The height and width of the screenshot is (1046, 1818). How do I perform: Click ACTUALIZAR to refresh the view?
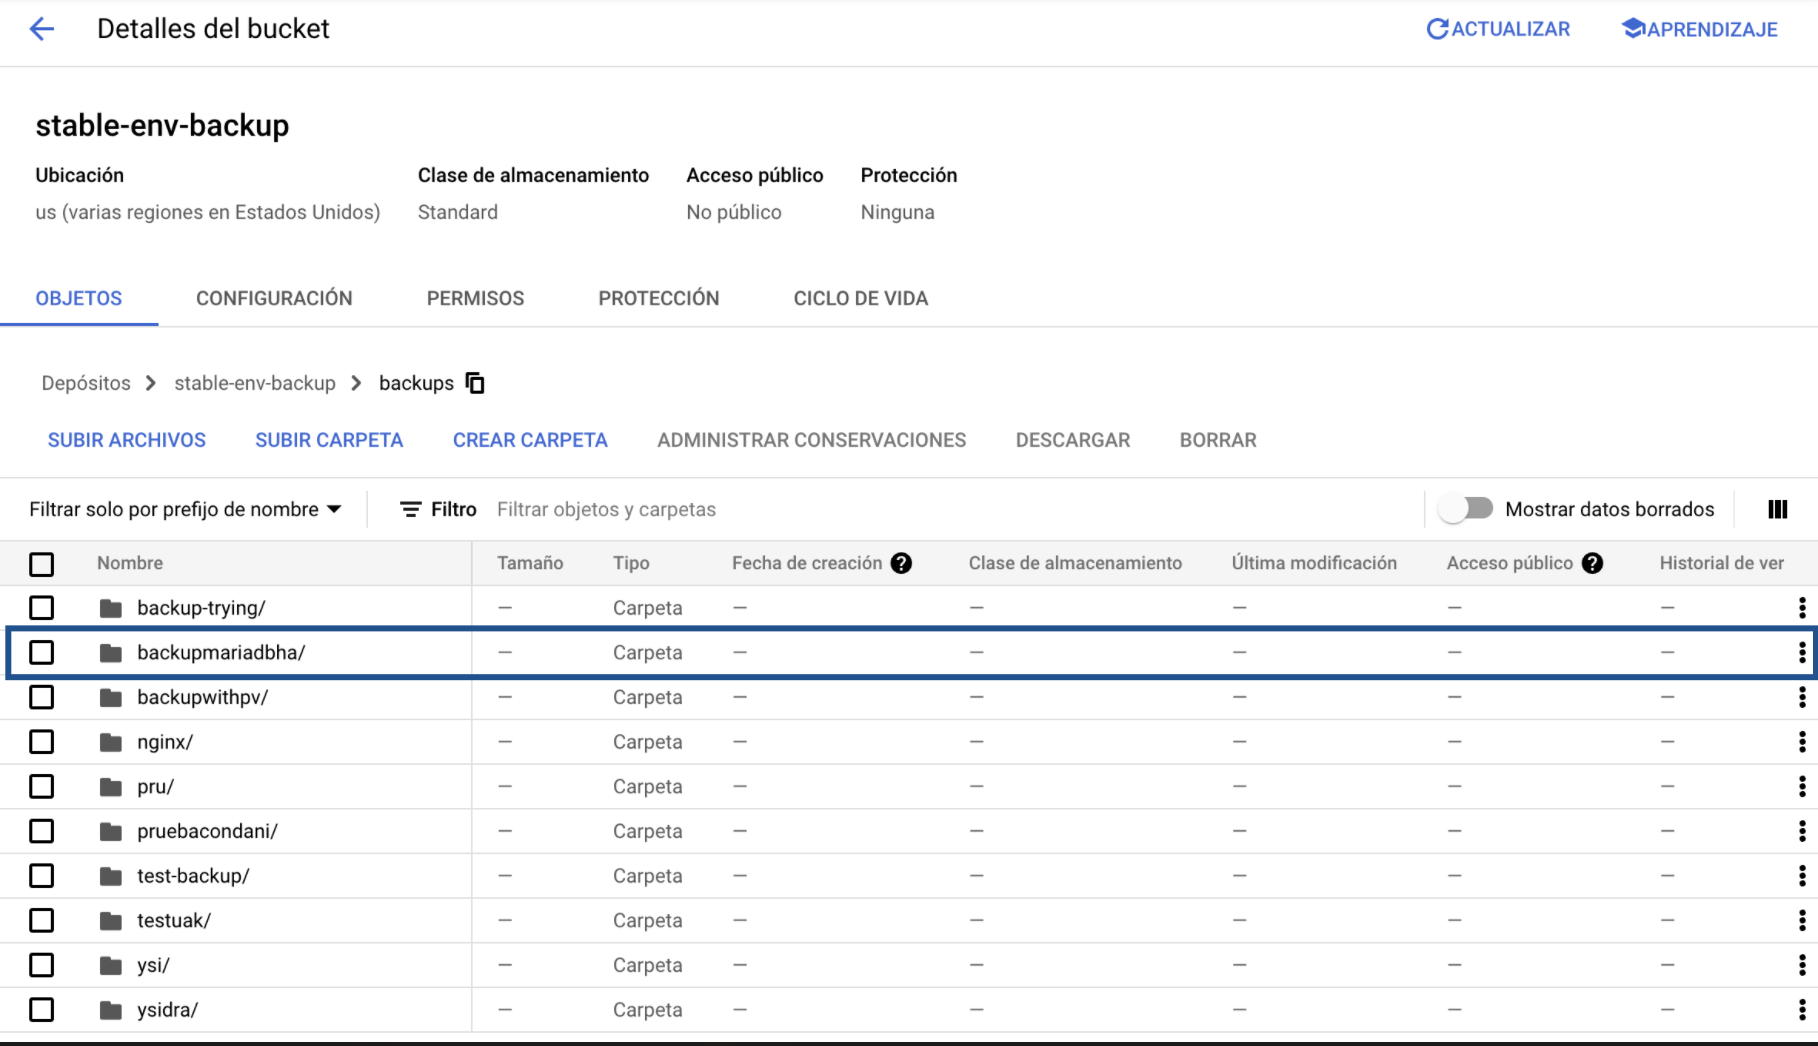(1498, 28)
